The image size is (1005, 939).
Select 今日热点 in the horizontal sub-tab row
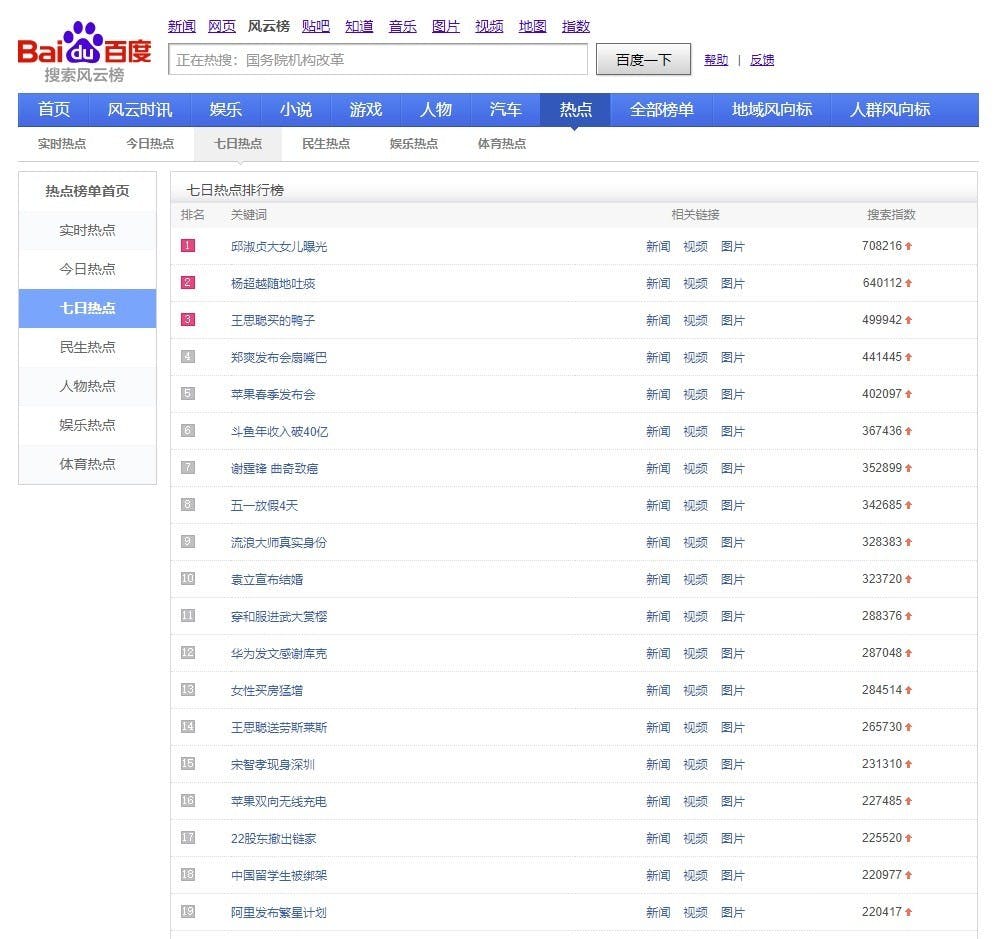point(150,144)
